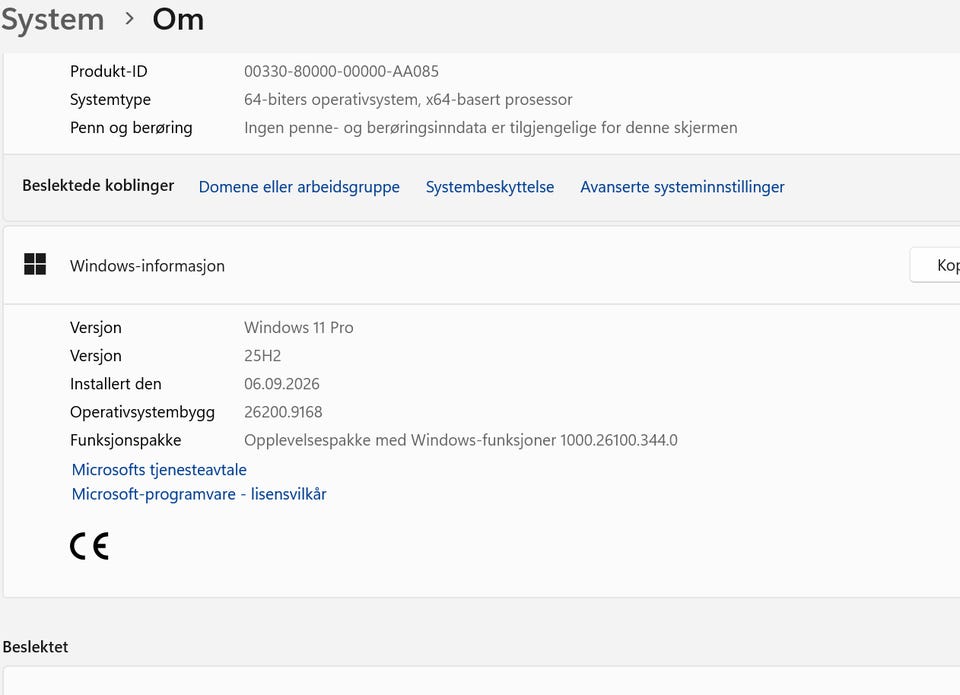Viewport: 960px width, 695px height.
Task: Copy Windows info with the Kopier button
Action: coord(936,265)
